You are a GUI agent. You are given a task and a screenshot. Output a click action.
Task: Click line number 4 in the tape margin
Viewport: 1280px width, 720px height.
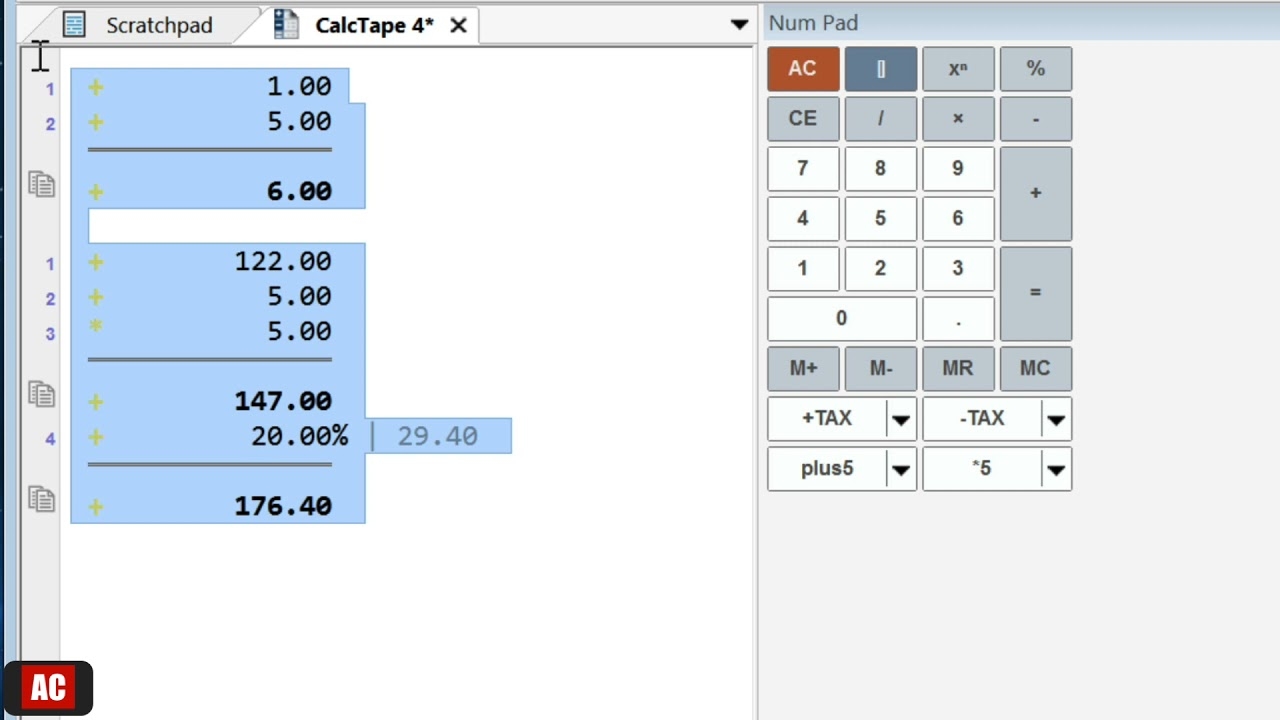(x=50, y=439)
